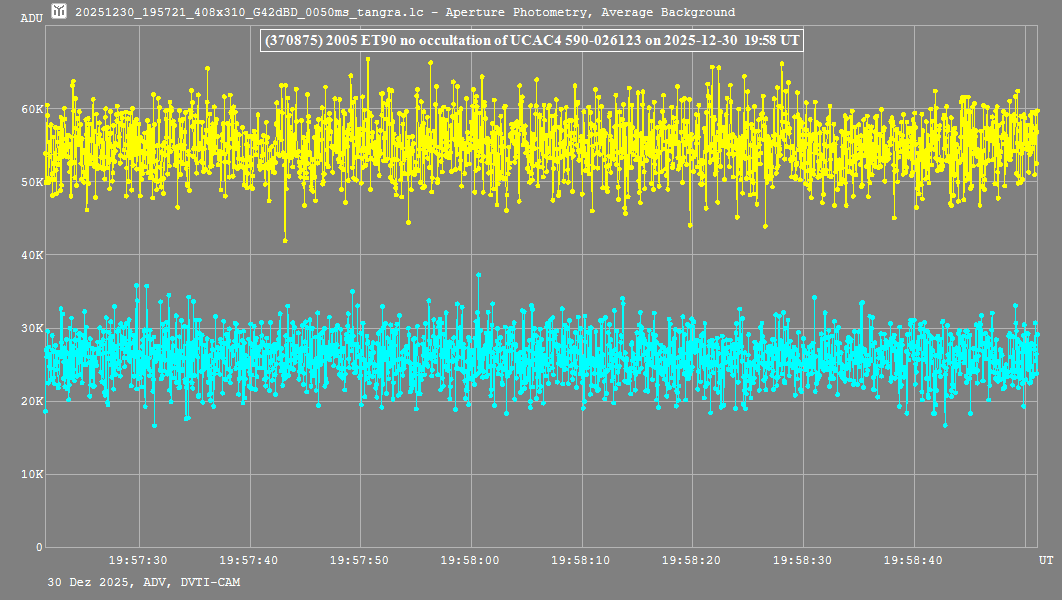Click the 10K y-axis label

[x=31, y=474]
